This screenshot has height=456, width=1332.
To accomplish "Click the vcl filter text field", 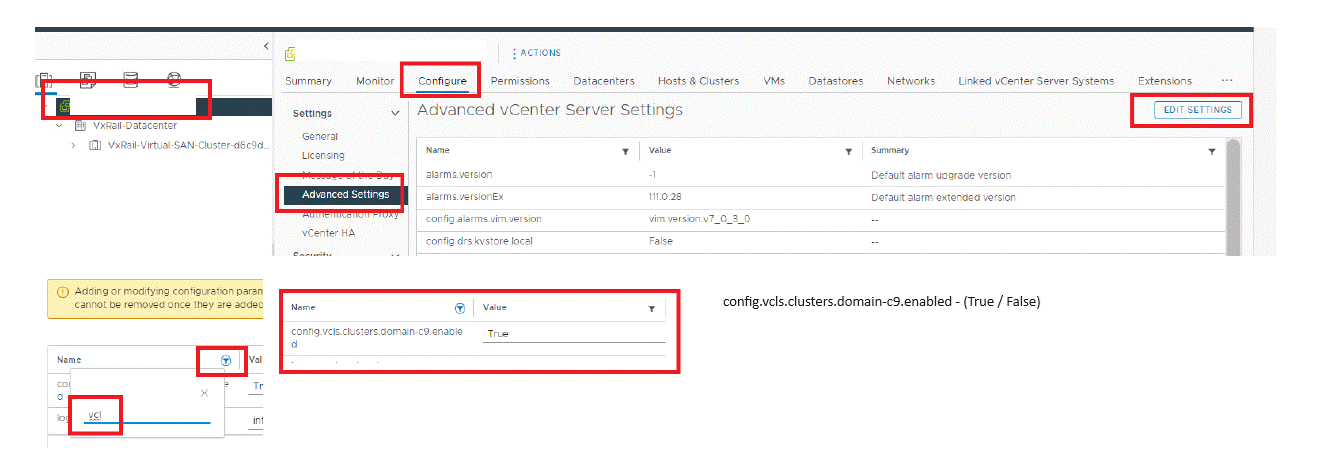I will pos(146,414).
